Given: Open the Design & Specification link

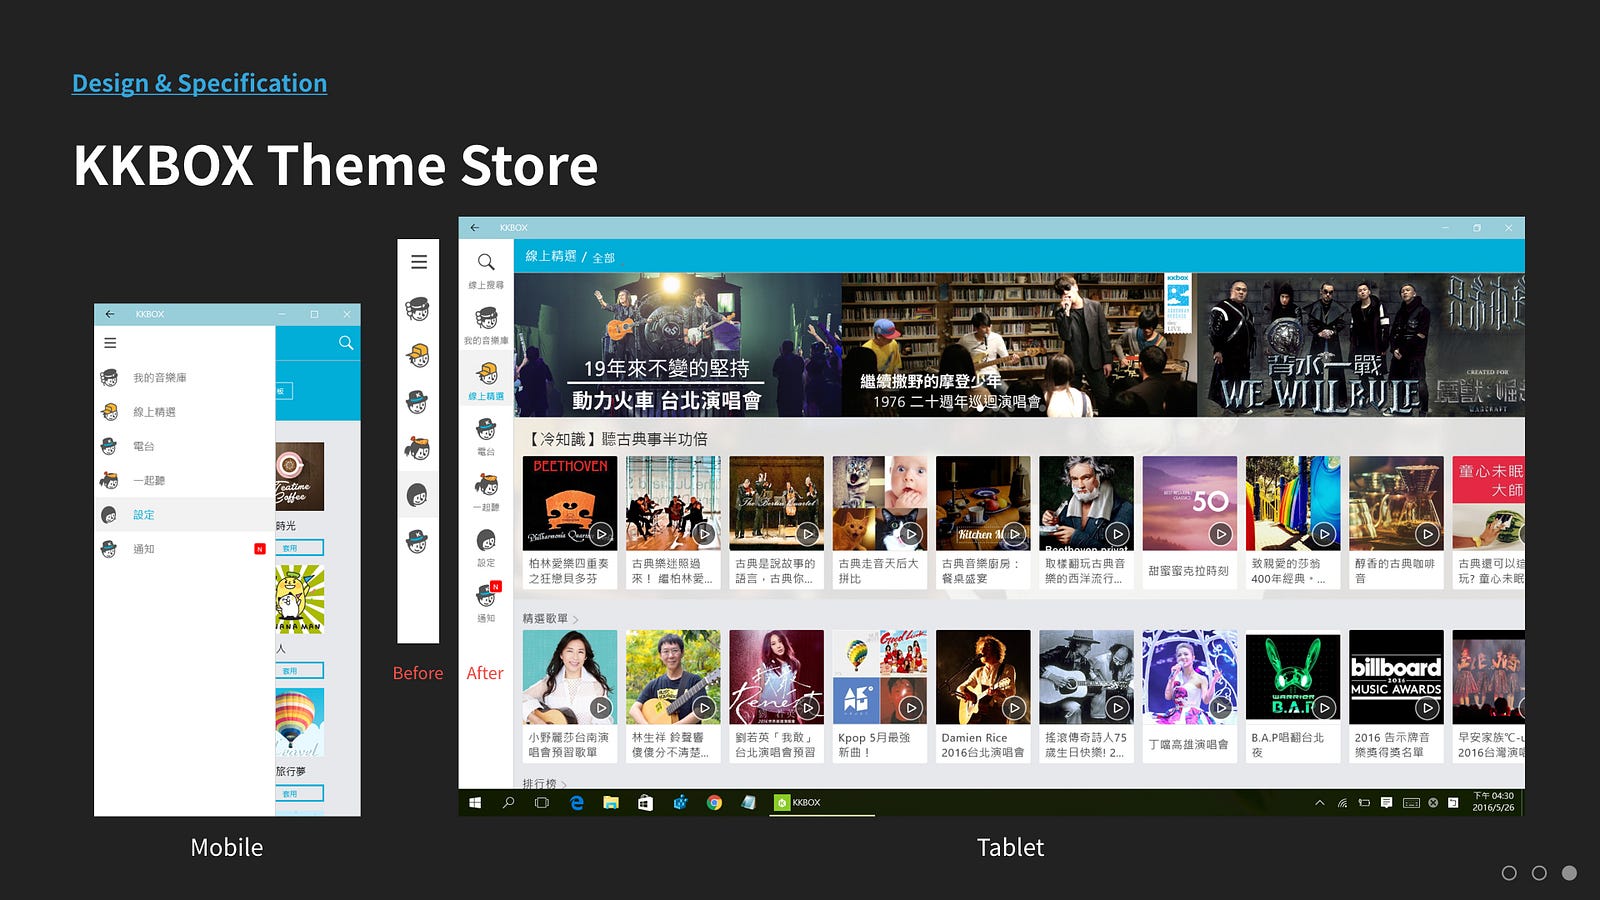Looking at the screenshot, I should 199,83.
